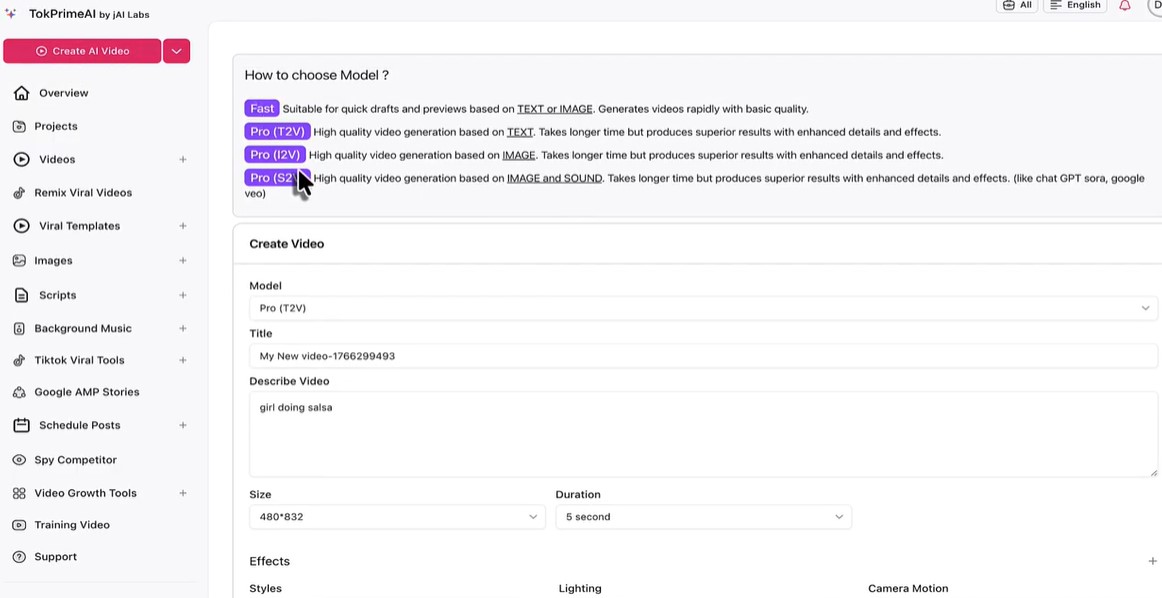This screenshot has height=598, width=1162.
Task: Open the Projects menu item
Action: coord(56,126)
